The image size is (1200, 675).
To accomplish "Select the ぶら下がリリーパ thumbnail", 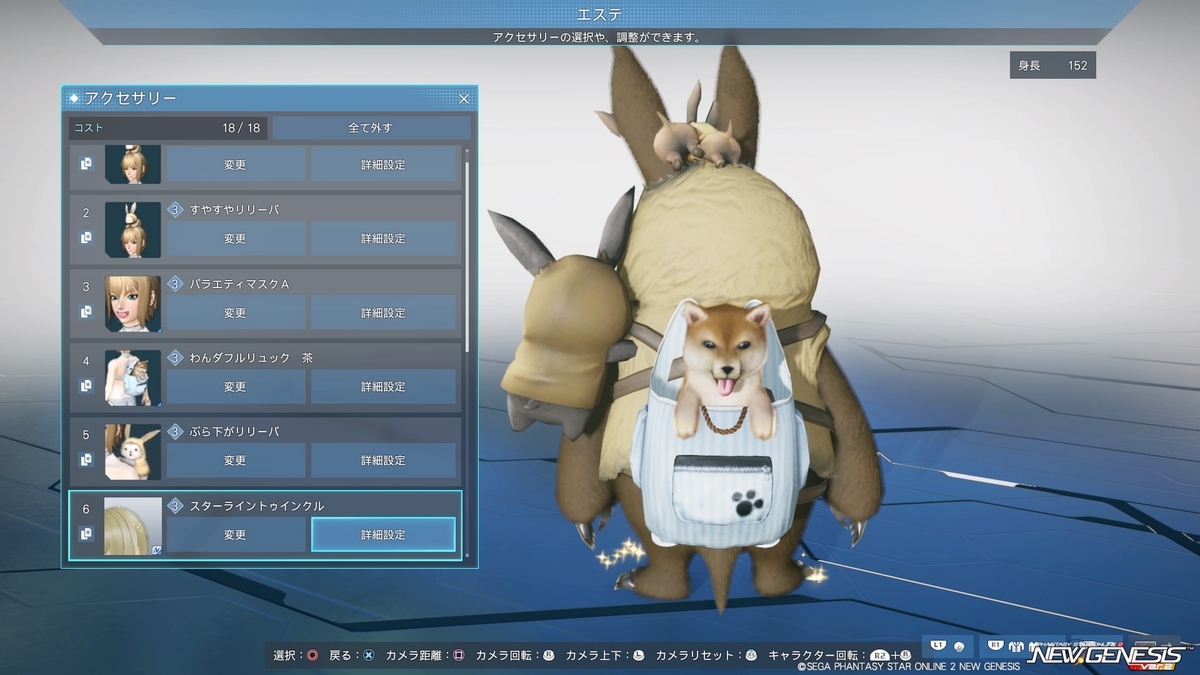I will click(x=133, y=452).
